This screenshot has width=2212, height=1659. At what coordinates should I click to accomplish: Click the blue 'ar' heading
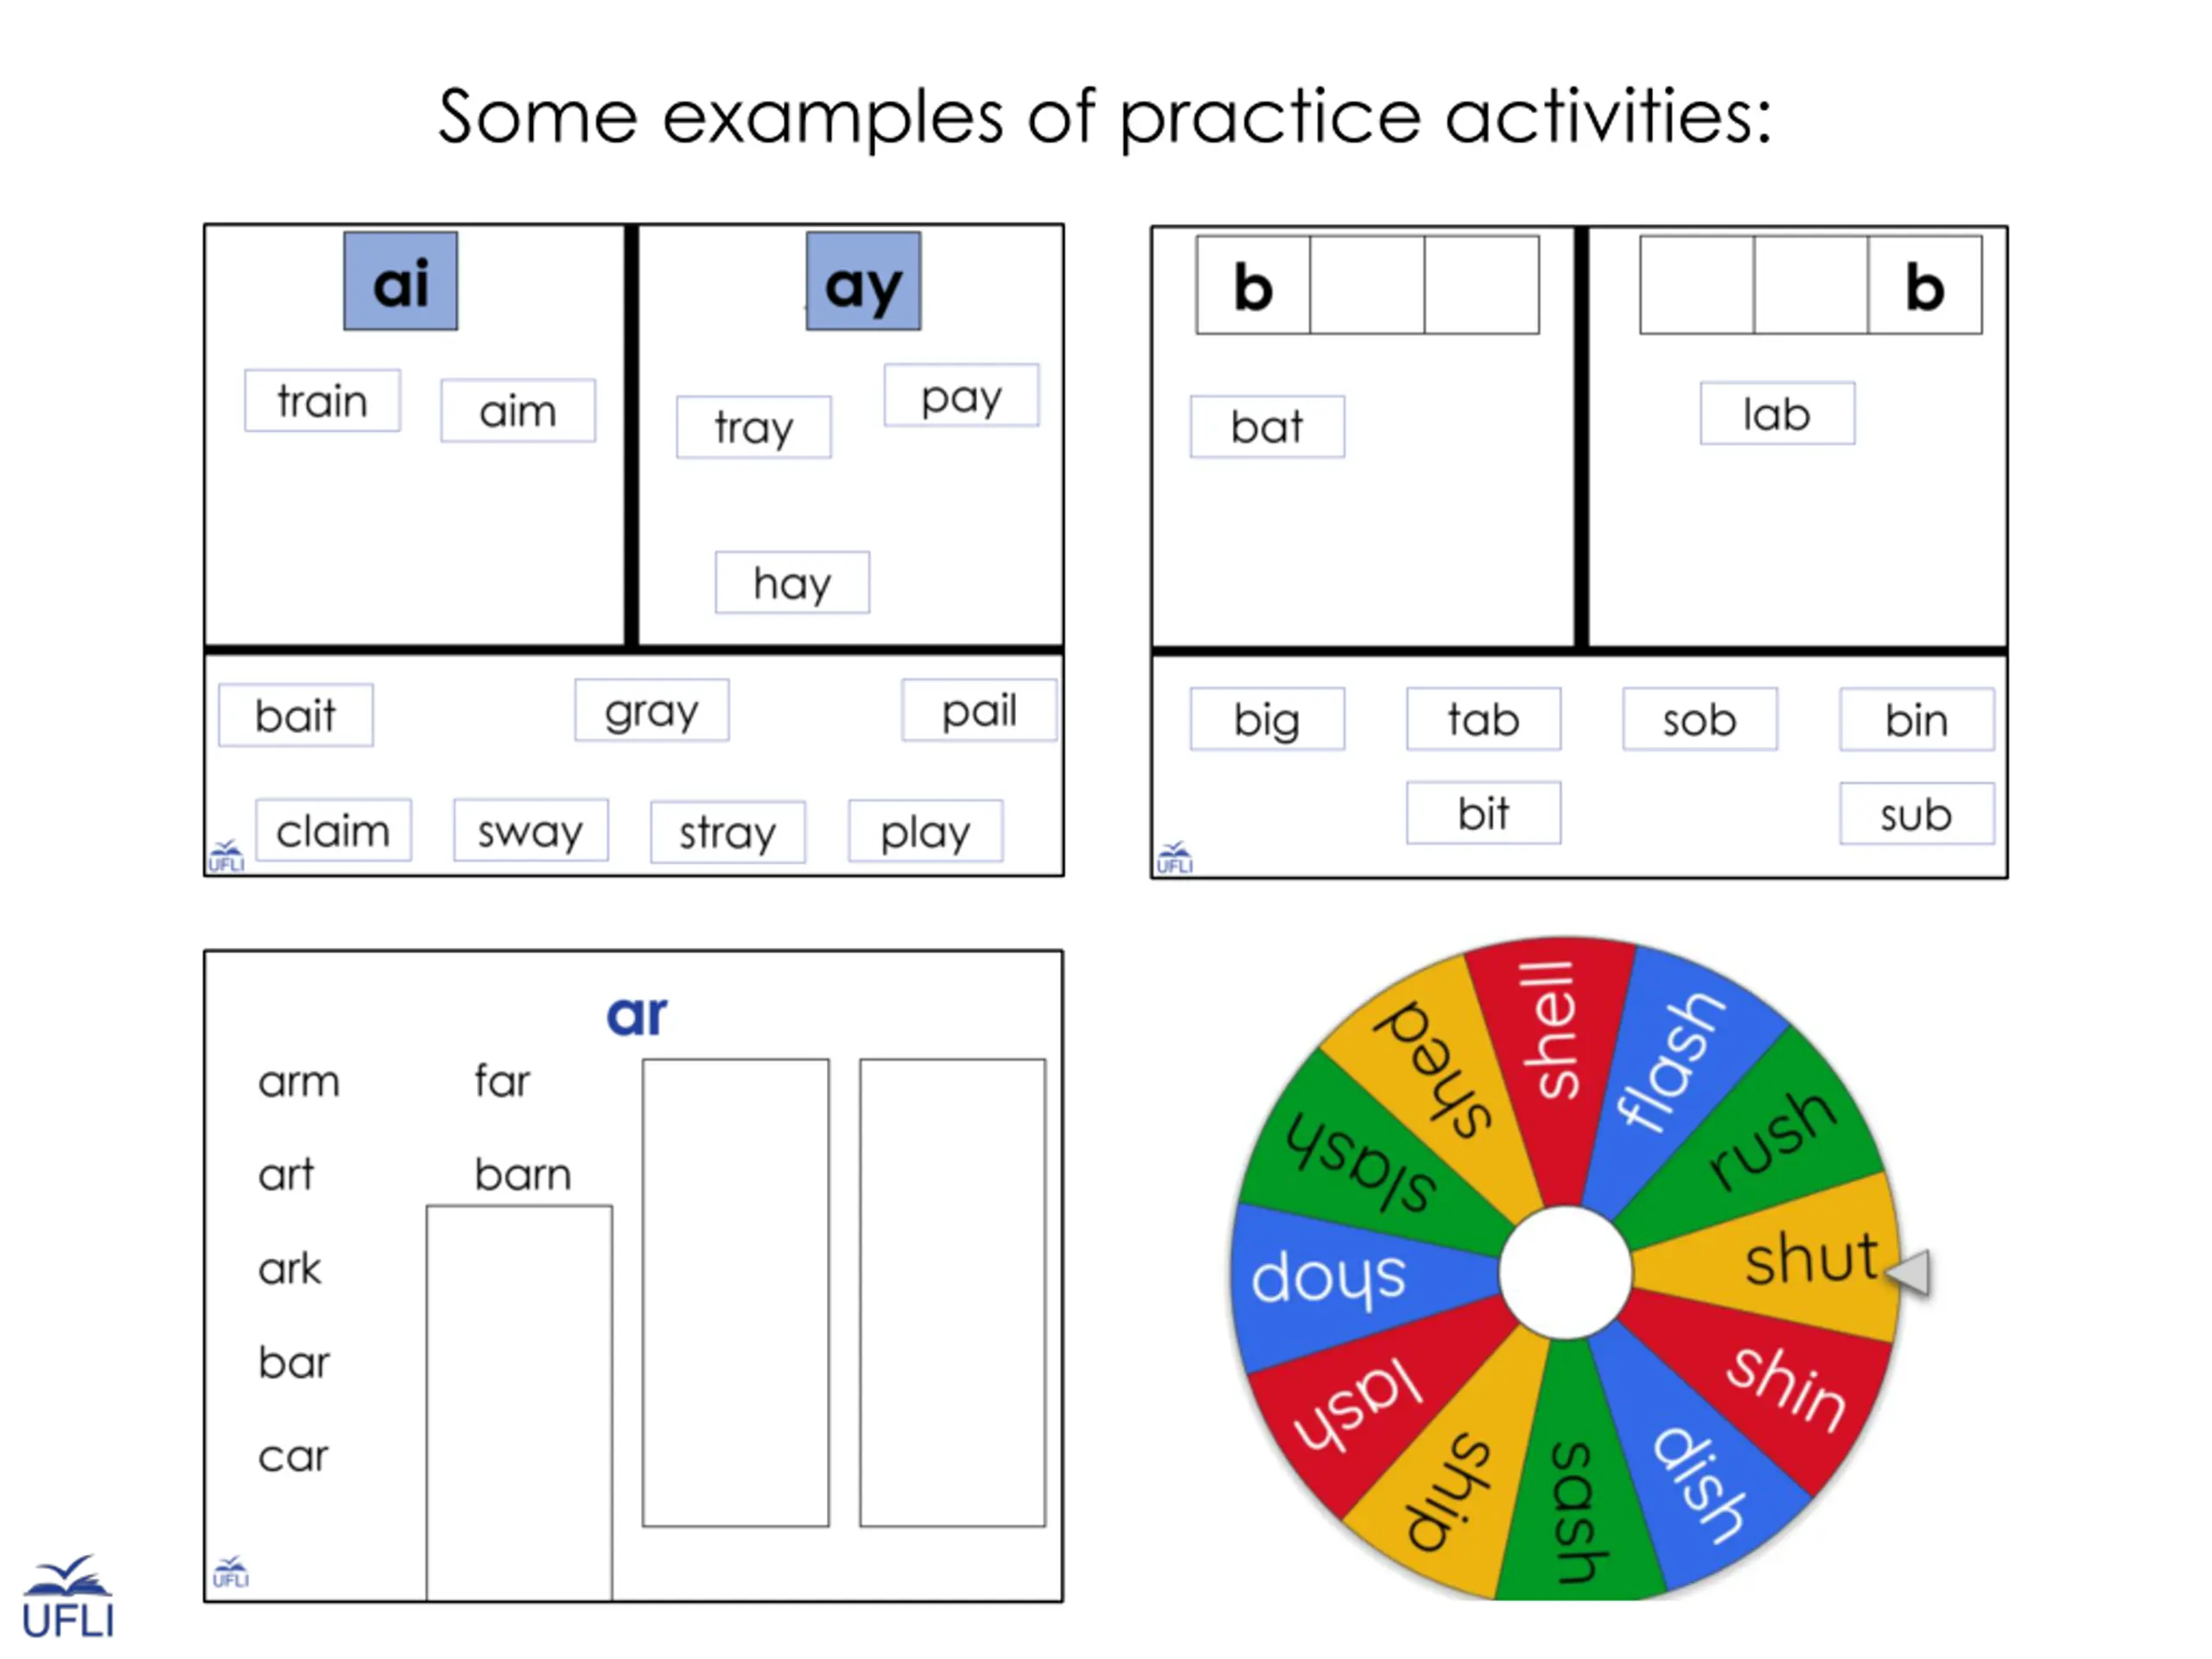pos(636,1015)
